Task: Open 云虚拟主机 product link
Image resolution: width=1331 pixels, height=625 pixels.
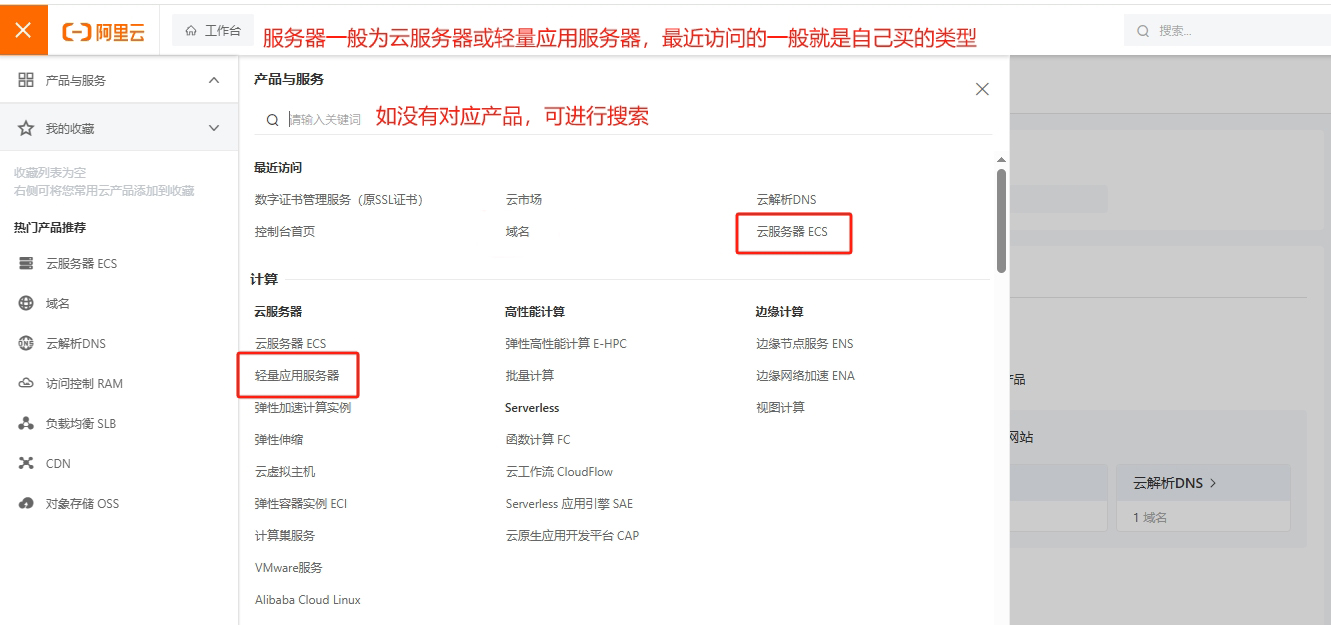Action: (x=285, y=472)
